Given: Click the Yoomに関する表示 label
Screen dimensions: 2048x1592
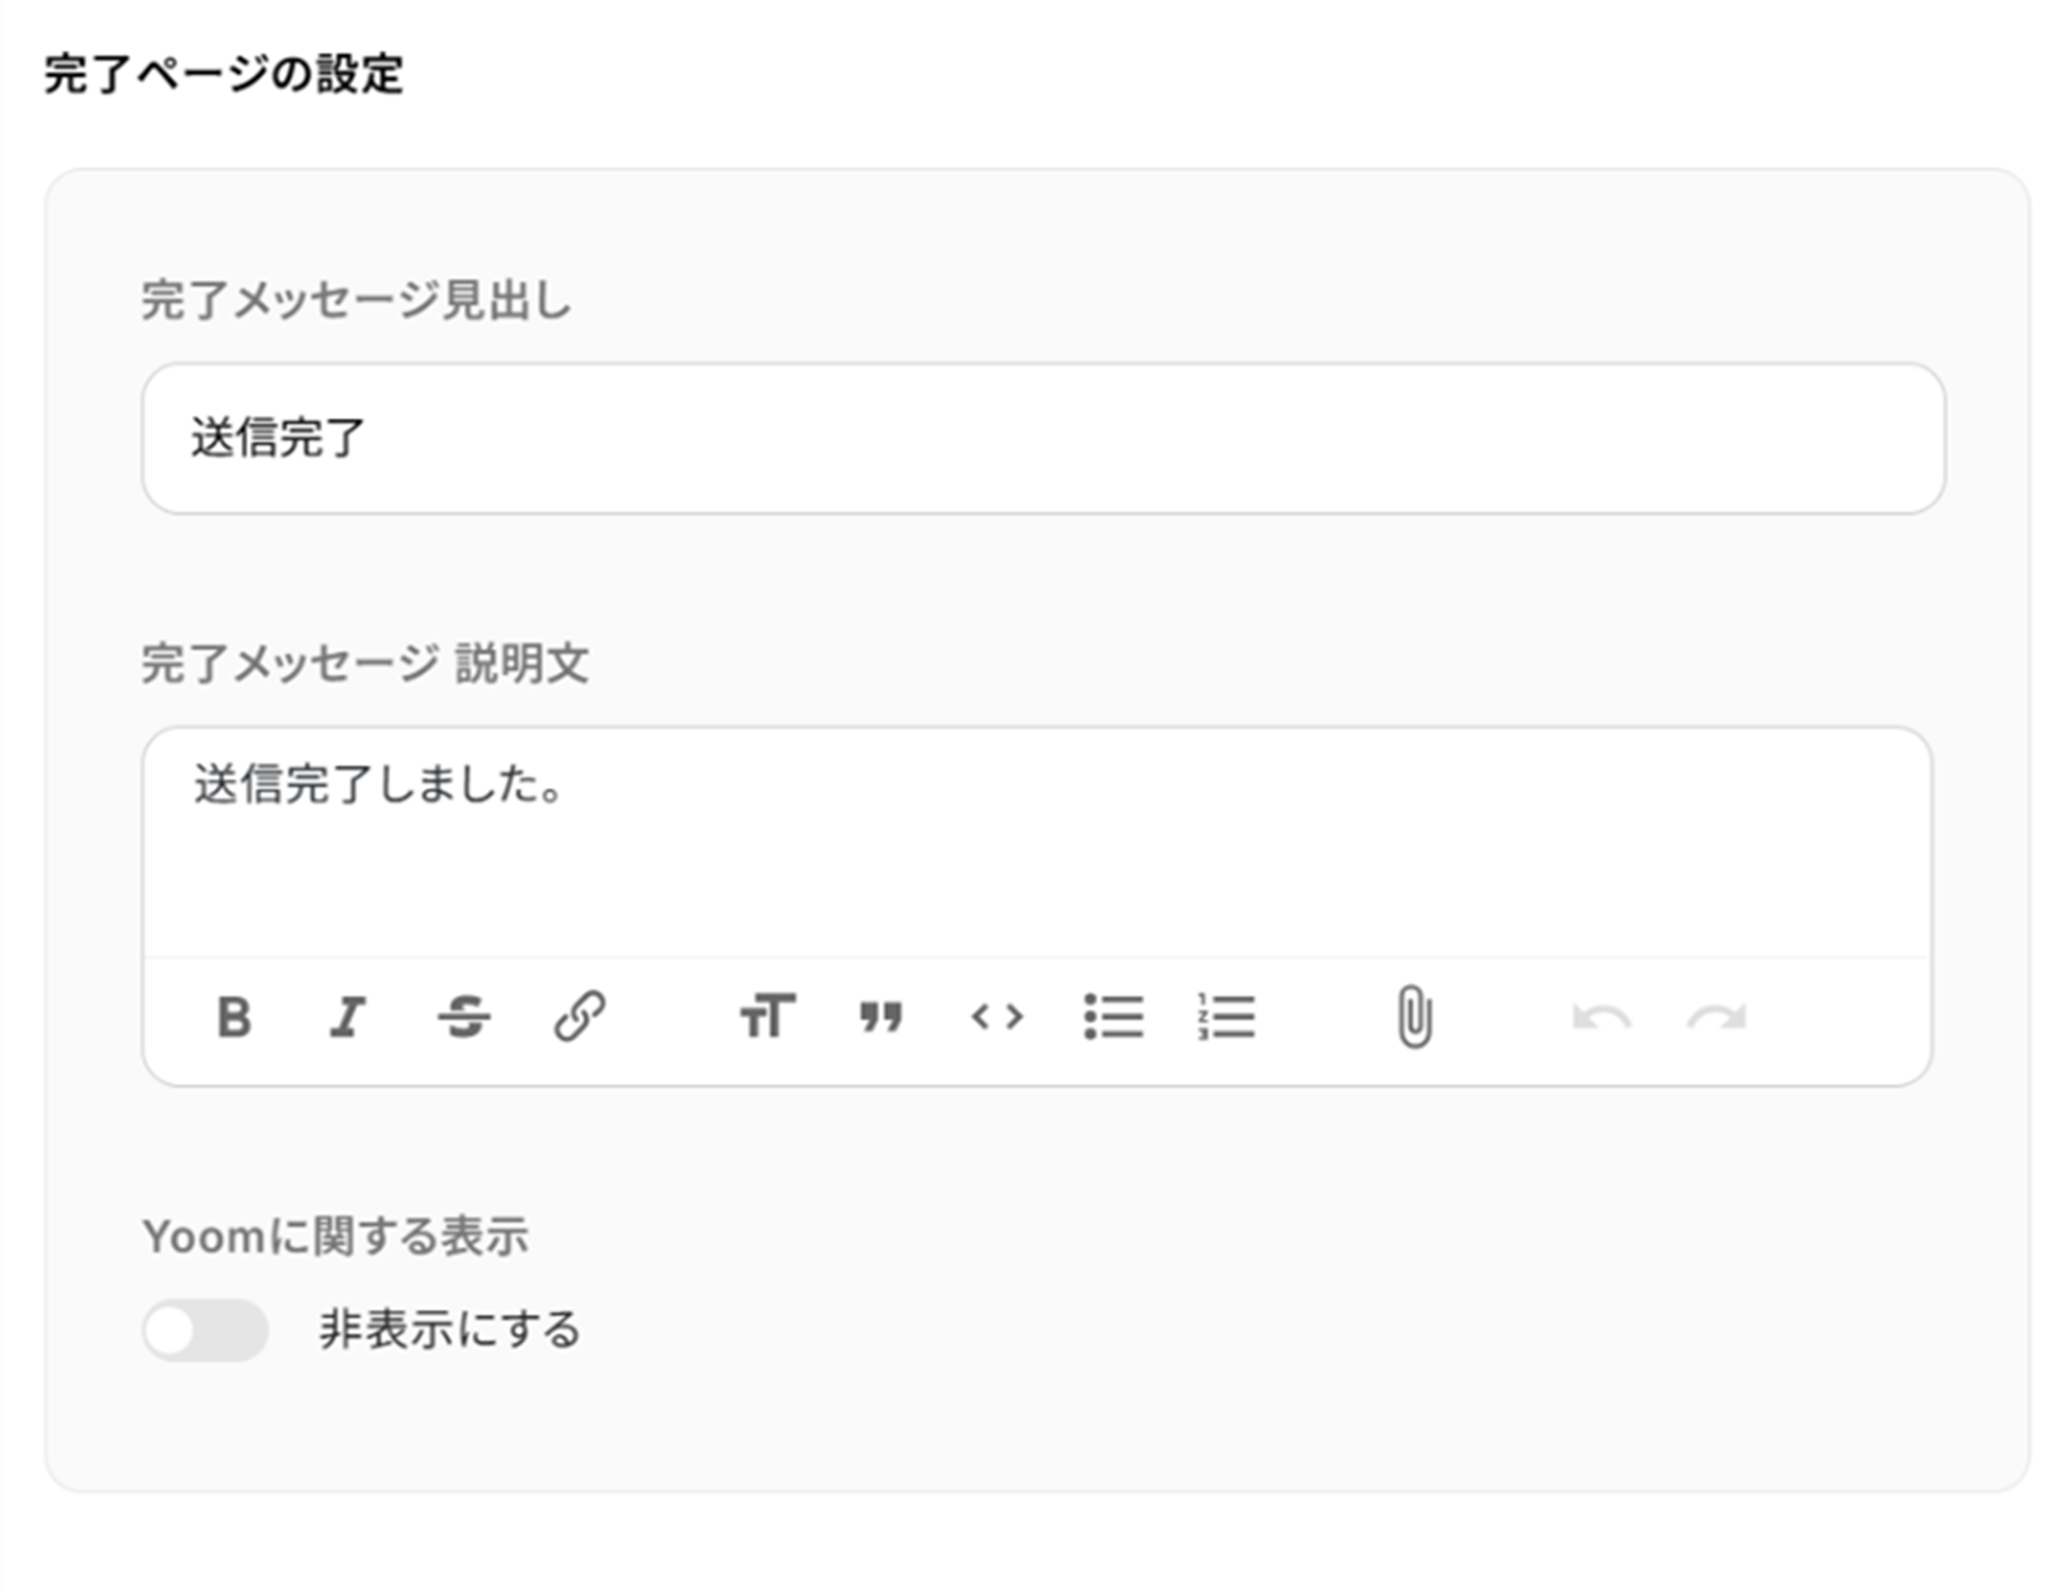Looking at the screenshot, I should point(335,1236).
